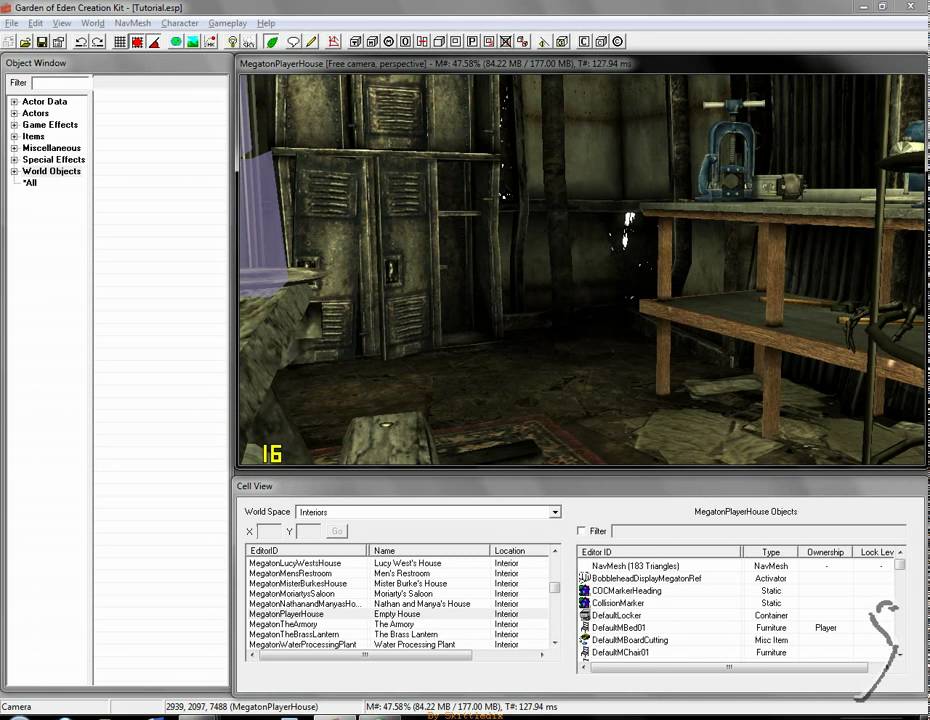This screenshot has width=930, height=720.
Task: Click the boxed letter P toolbar icon
Action: click(472, 42)
